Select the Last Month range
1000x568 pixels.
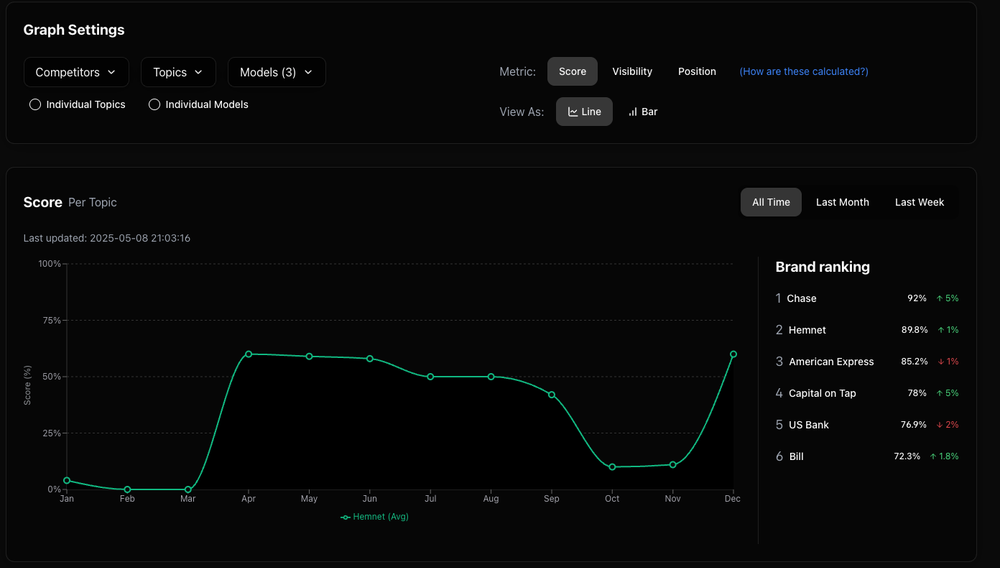(842, 202)
